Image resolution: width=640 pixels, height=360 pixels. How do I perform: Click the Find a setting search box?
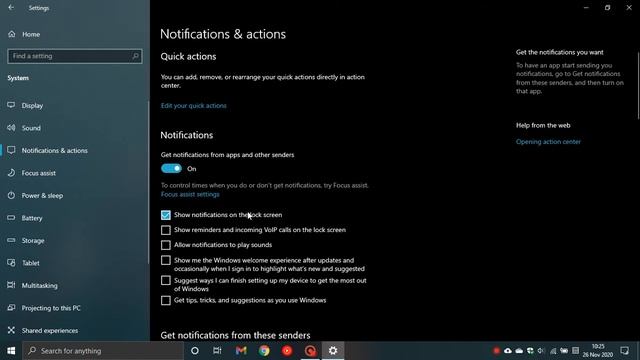[75, 56]
